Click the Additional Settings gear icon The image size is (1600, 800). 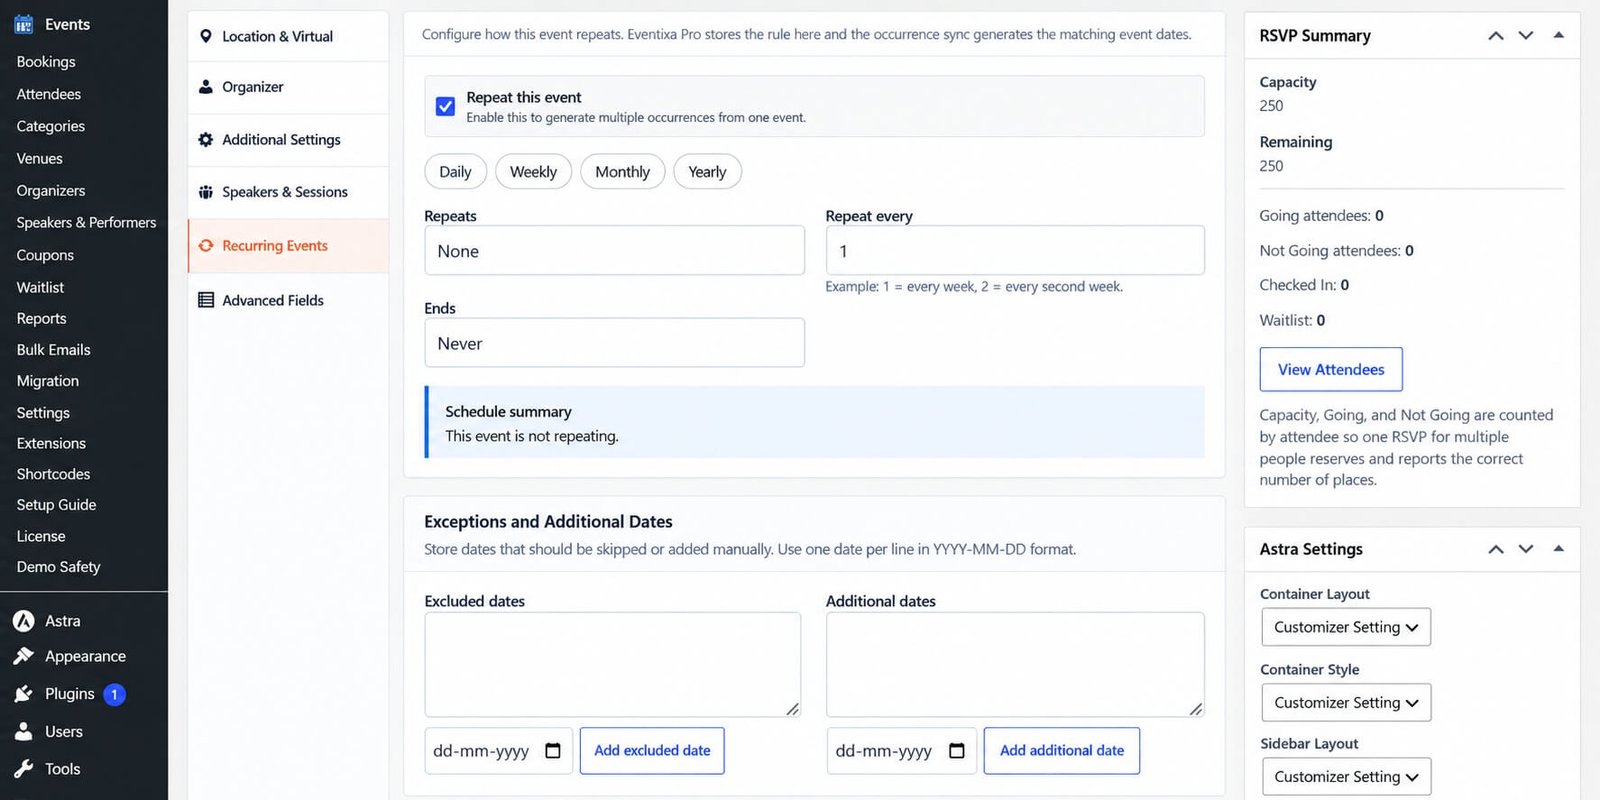click(206, 140)
